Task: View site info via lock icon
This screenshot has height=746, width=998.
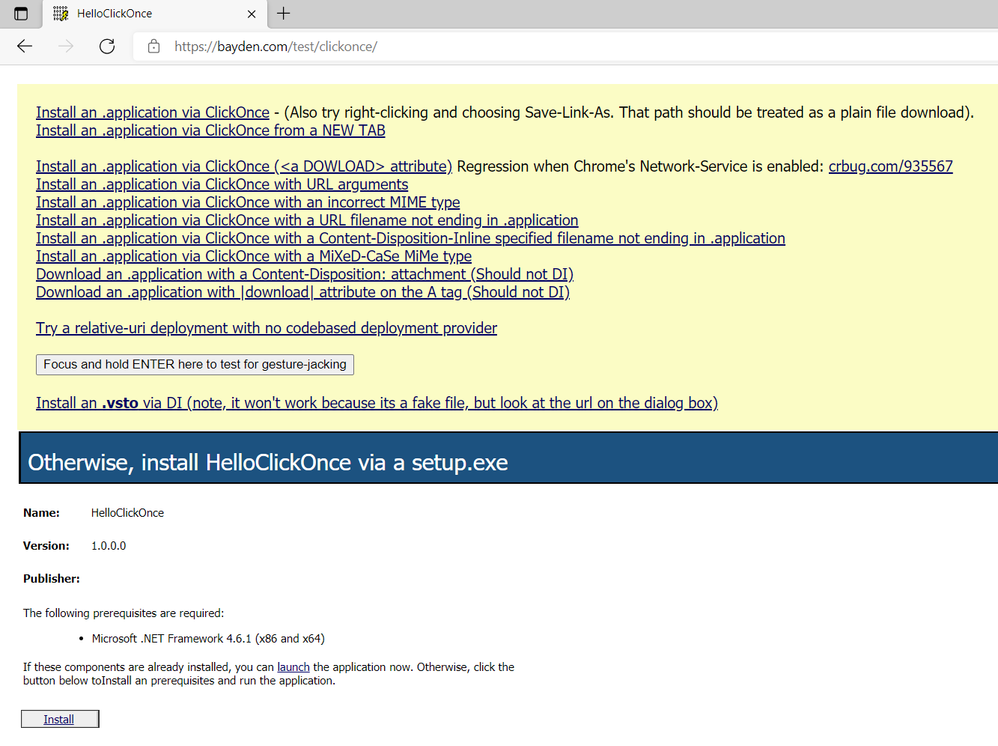Action: [153, 46]
